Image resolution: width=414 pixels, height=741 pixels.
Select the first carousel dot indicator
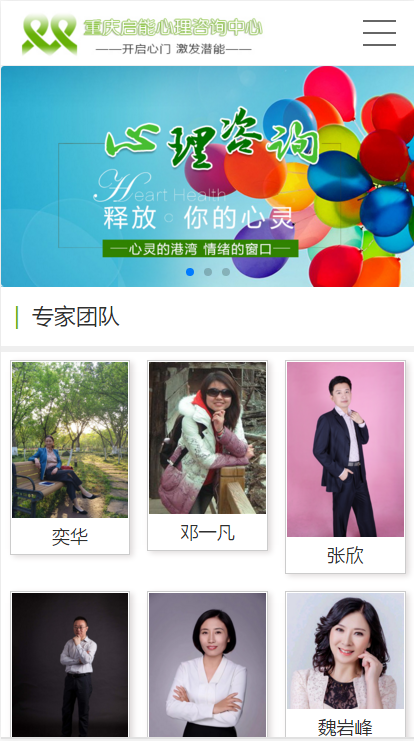coord(190,272)
